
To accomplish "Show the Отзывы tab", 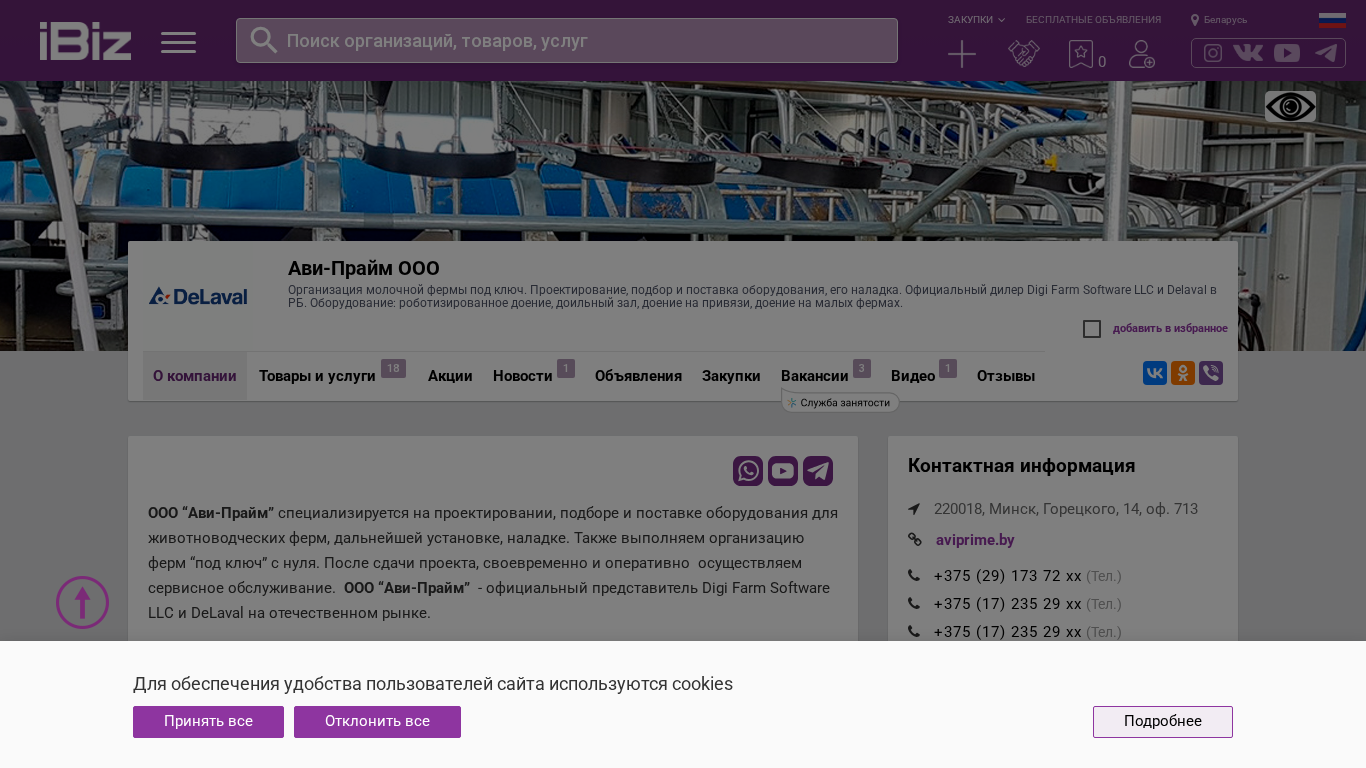I will tap(1006, 376).
